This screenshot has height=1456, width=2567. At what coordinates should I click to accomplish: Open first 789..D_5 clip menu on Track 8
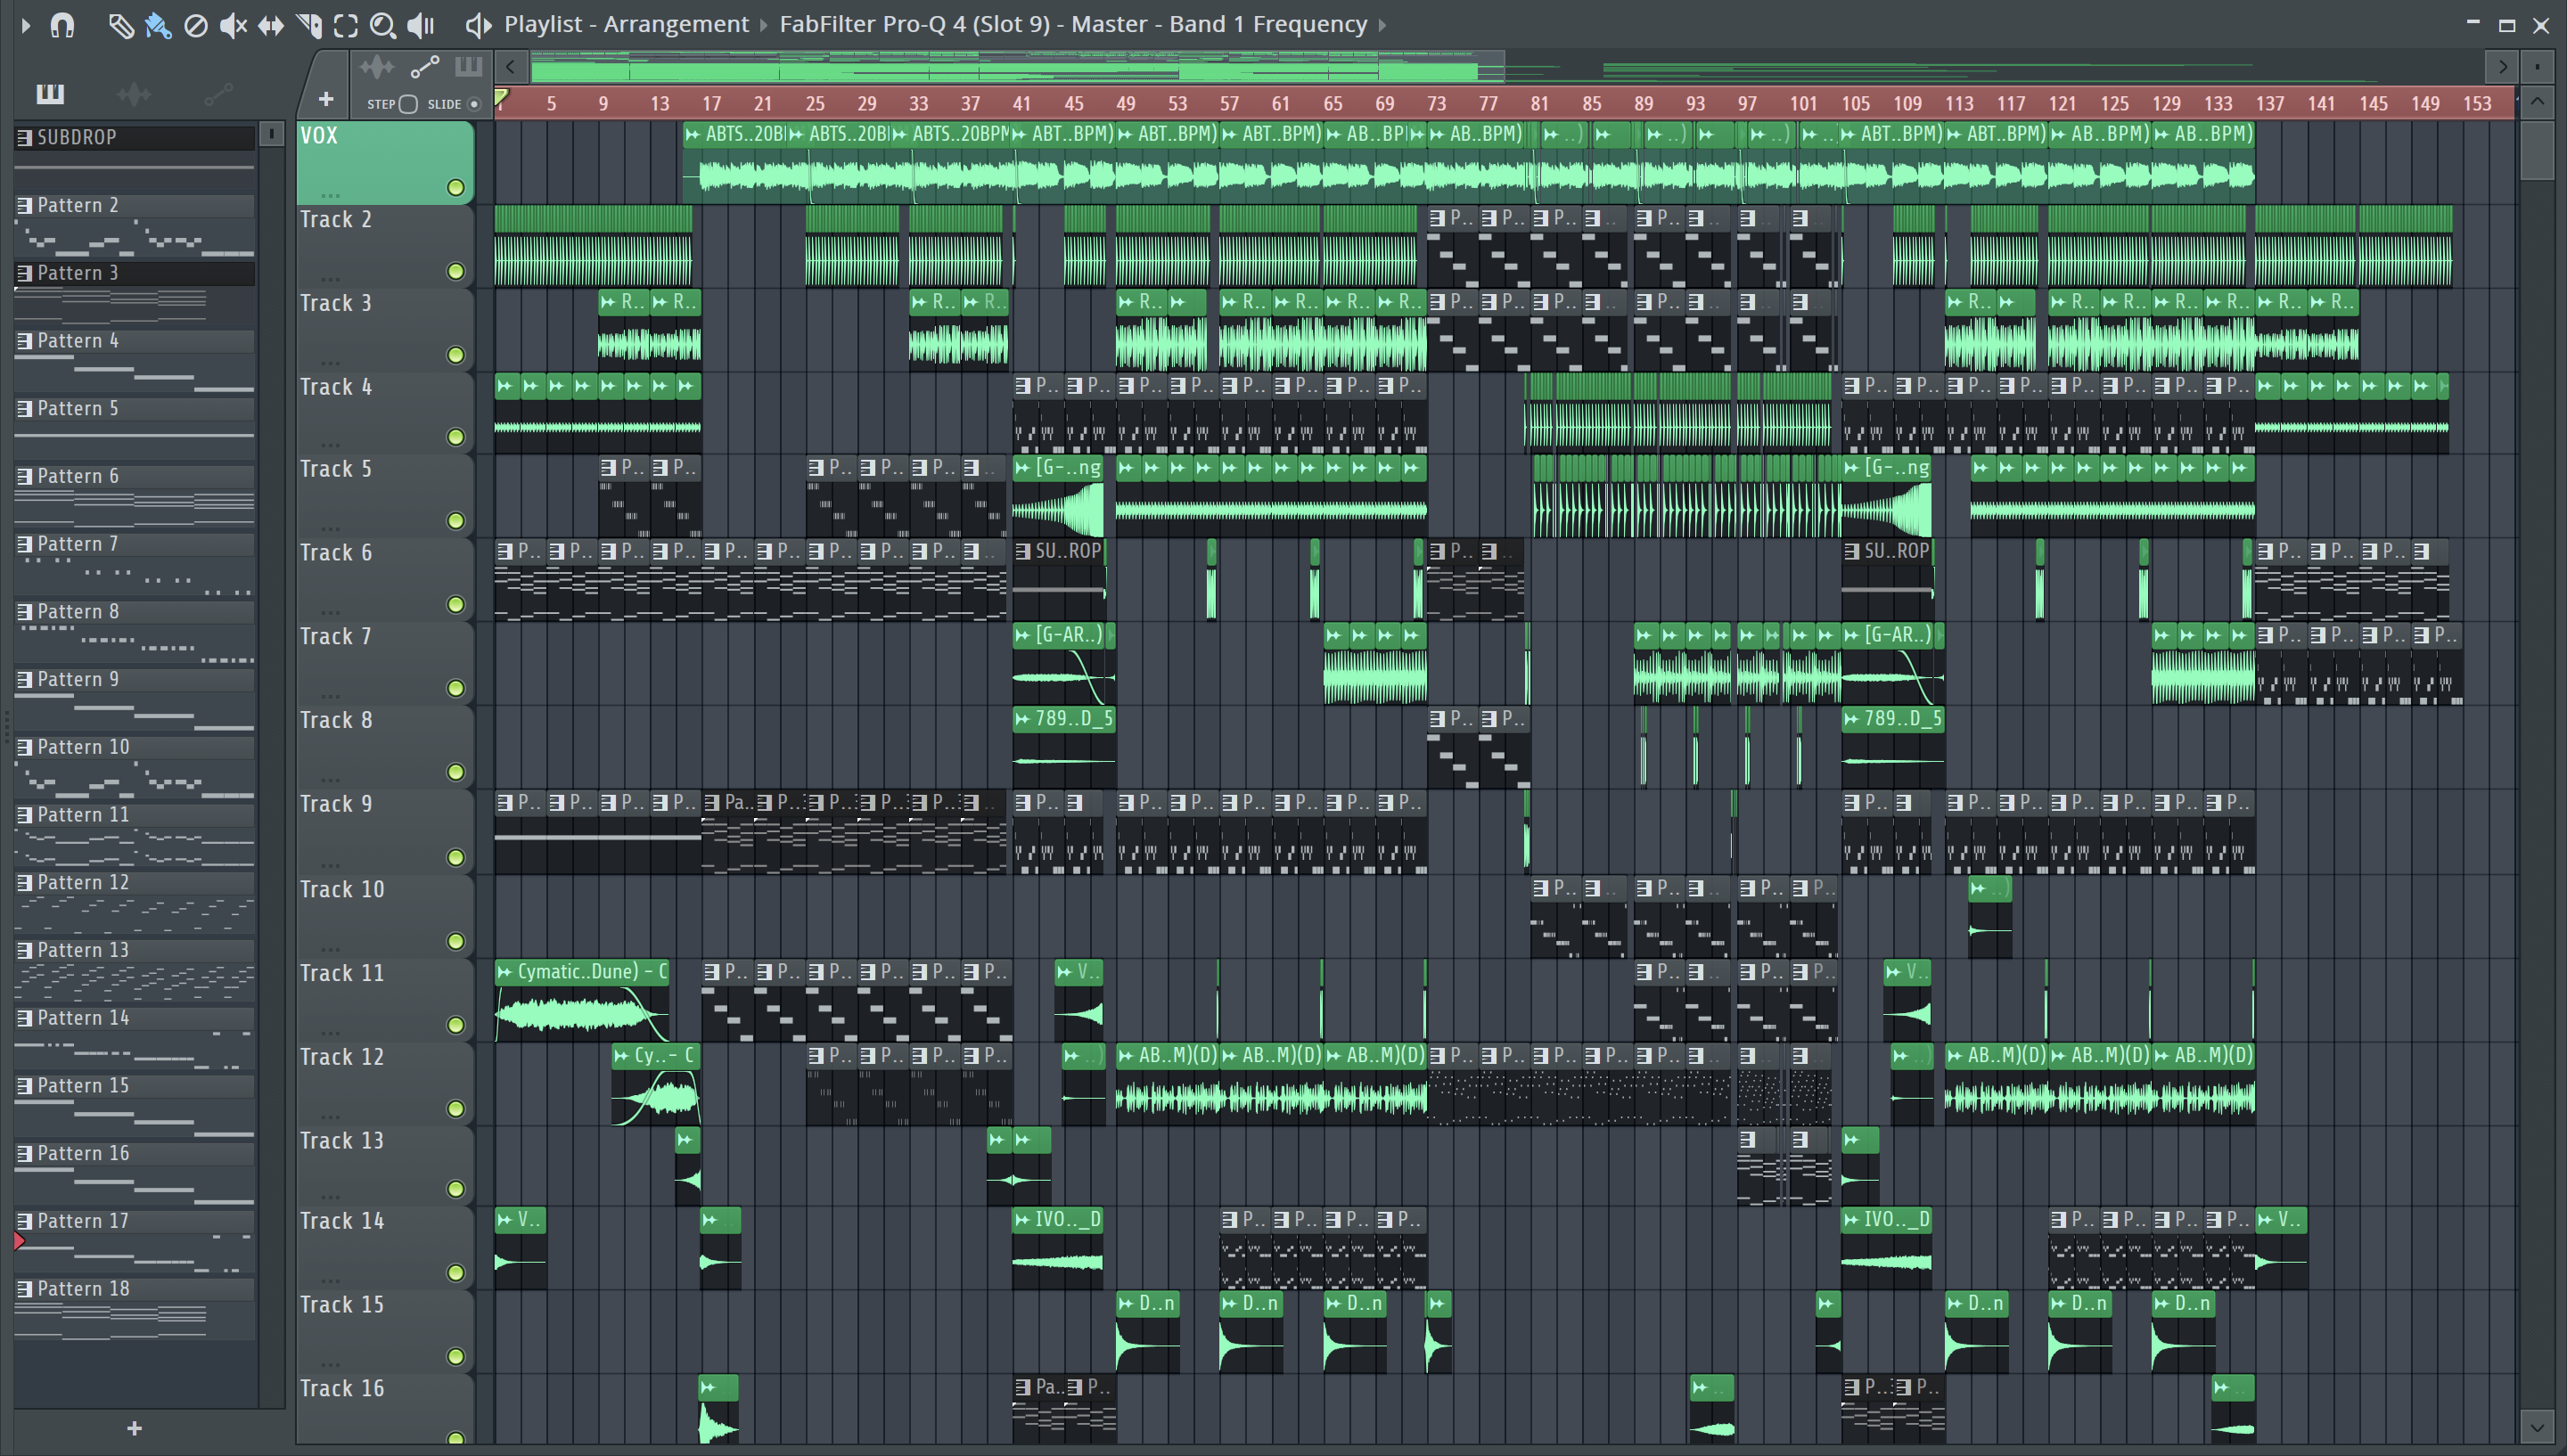[1022, 718]
